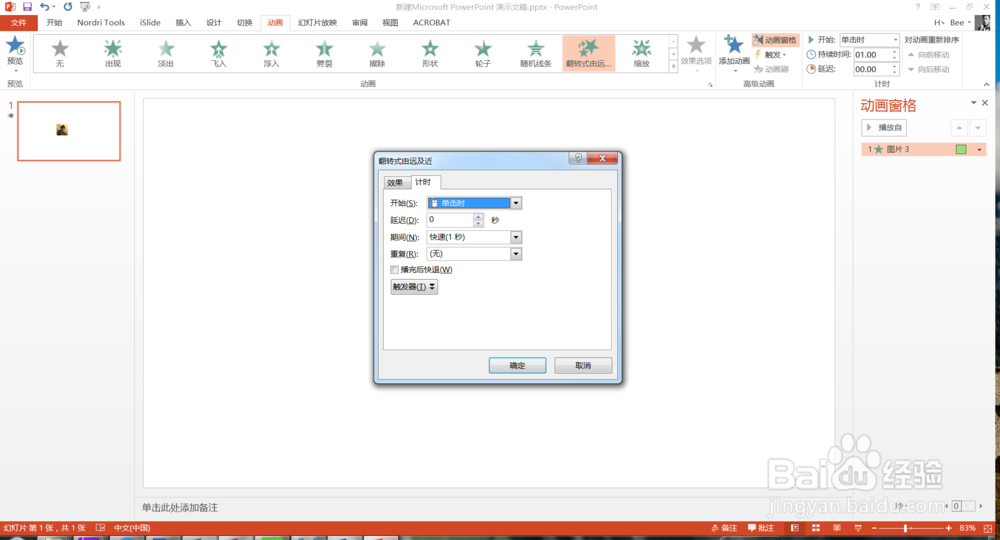The width and height of the screenshot is (1000, 540).
Task: Select the 劈裂 split animation
Action: pyautogui.click(x=325, y=53)
